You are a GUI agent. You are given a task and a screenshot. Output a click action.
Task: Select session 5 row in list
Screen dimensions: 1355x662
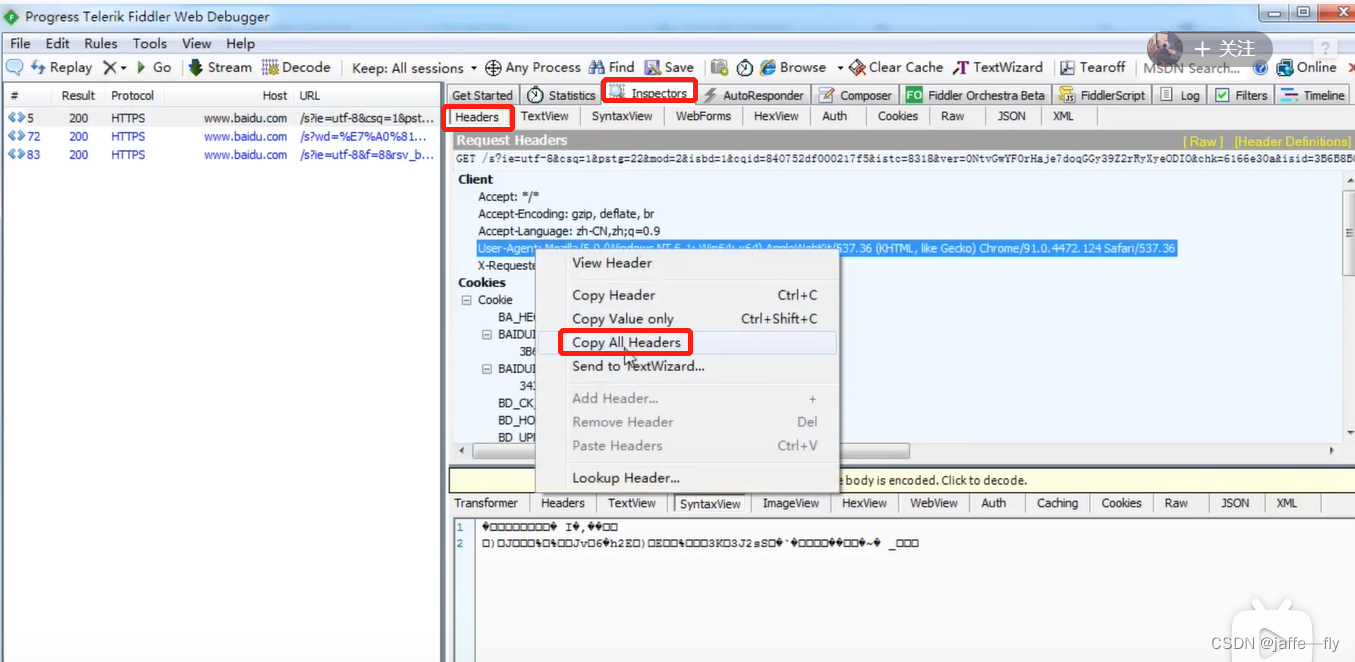[x=221, y=118]
